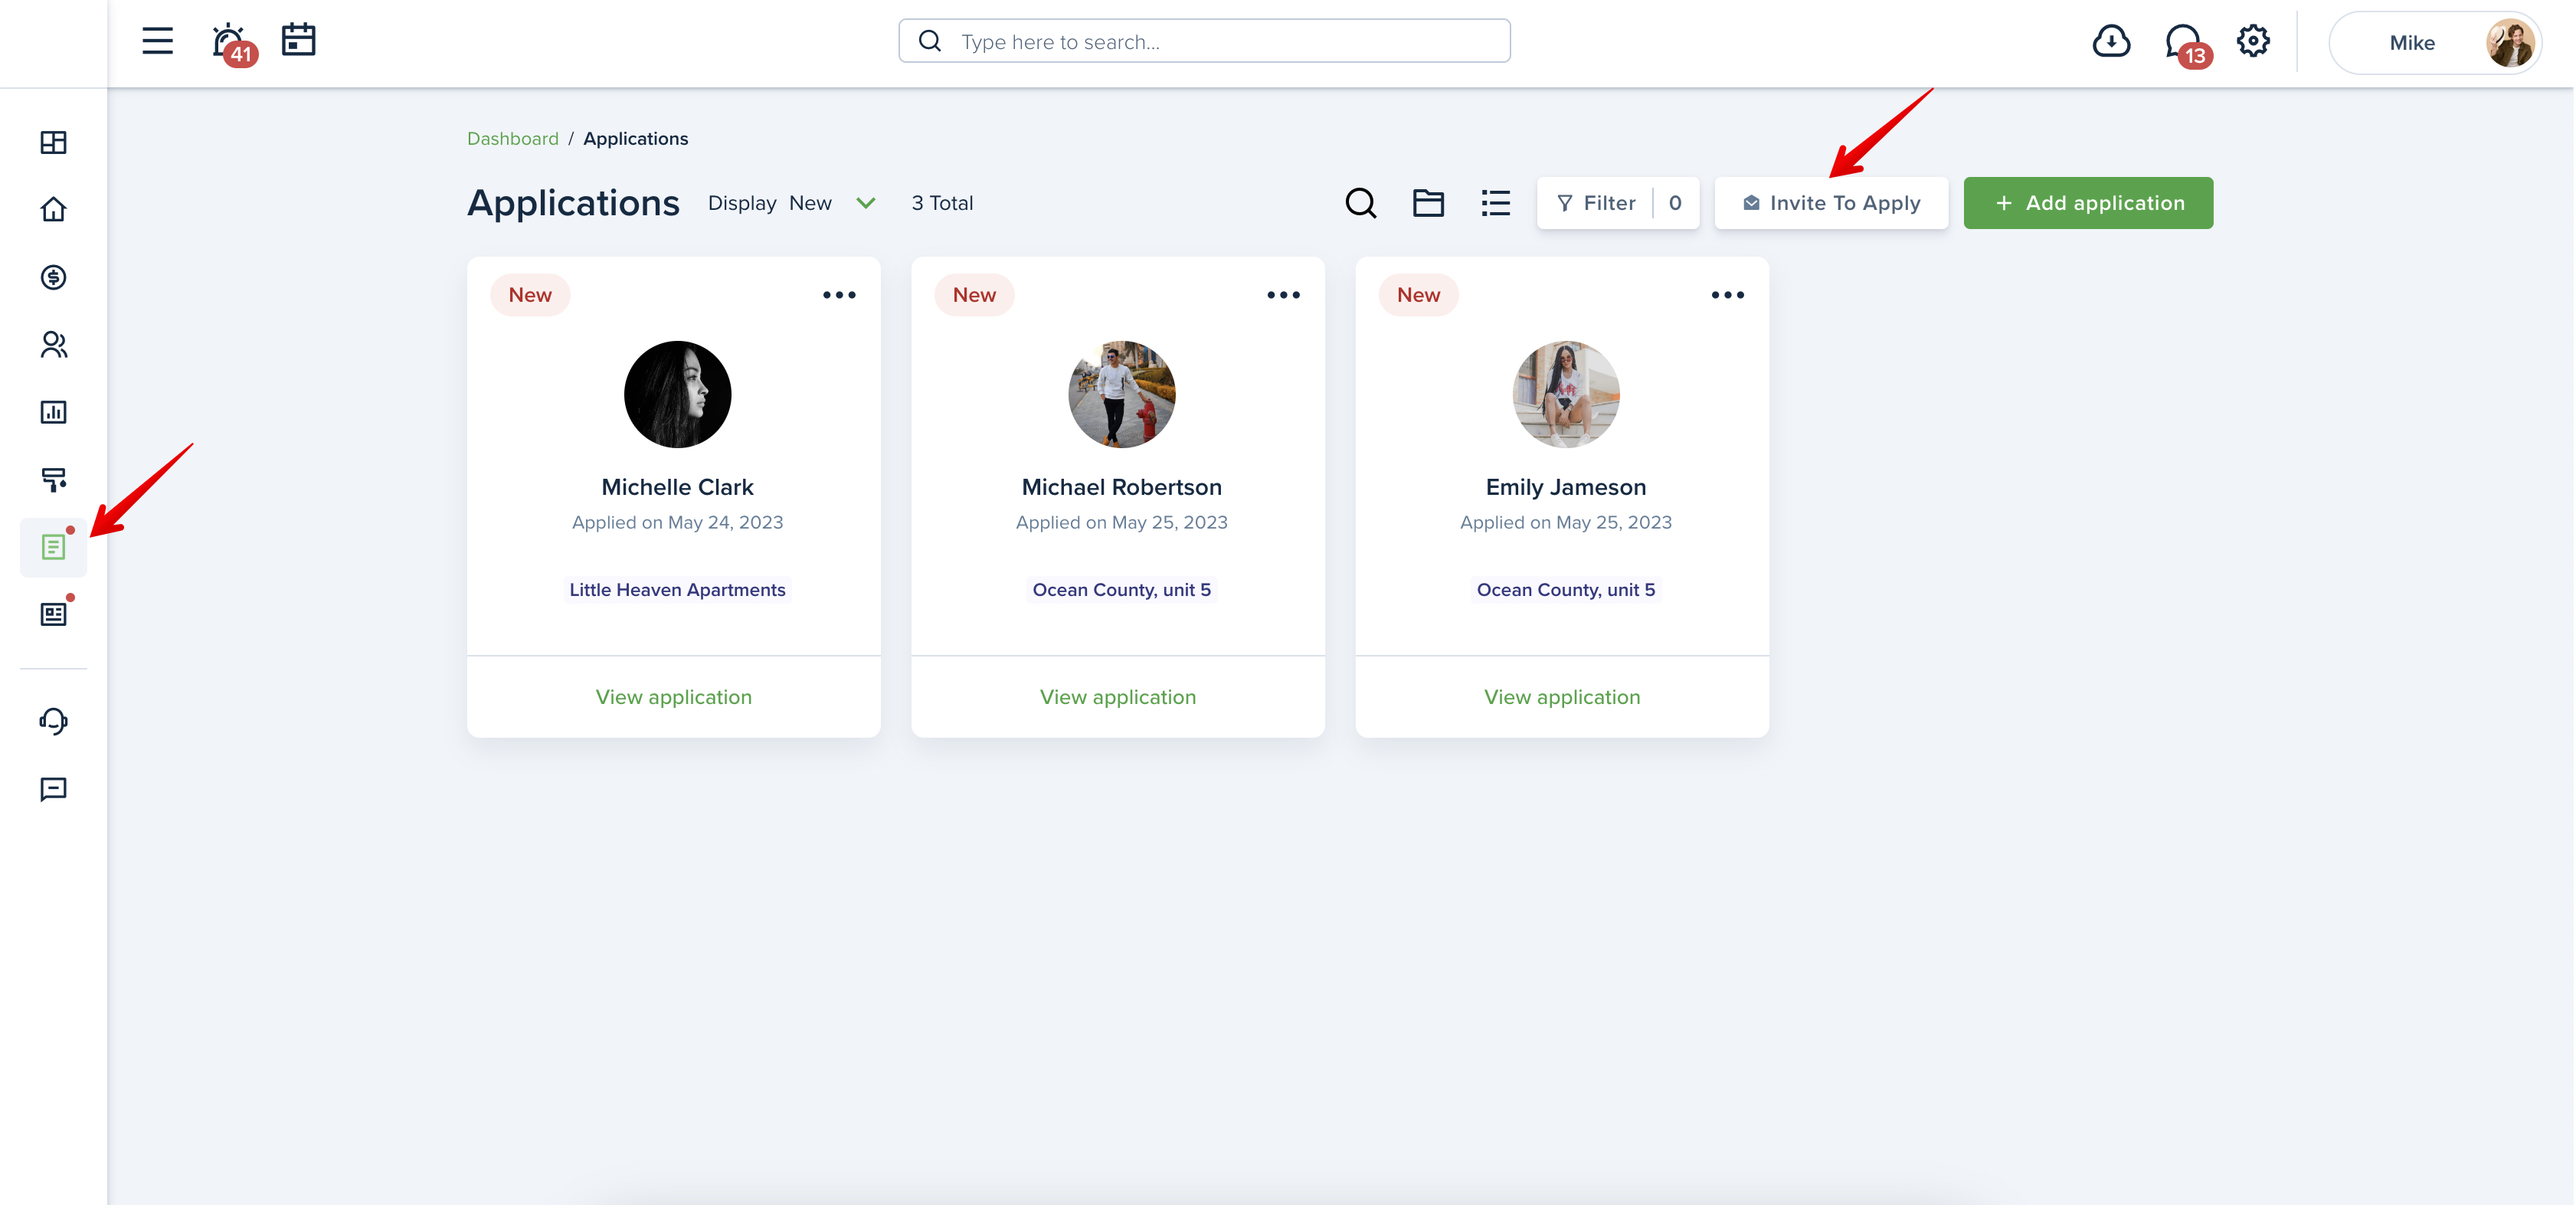Open the Mike user profile menu

point(2434,42)
